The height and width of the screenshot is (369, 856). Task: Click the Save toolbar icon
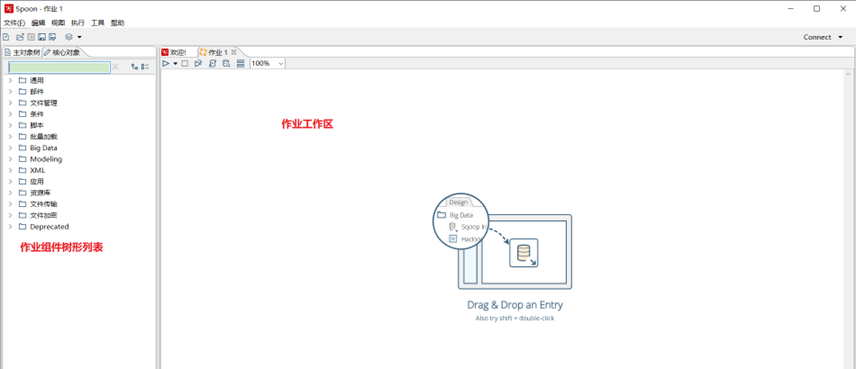[41, 37]
